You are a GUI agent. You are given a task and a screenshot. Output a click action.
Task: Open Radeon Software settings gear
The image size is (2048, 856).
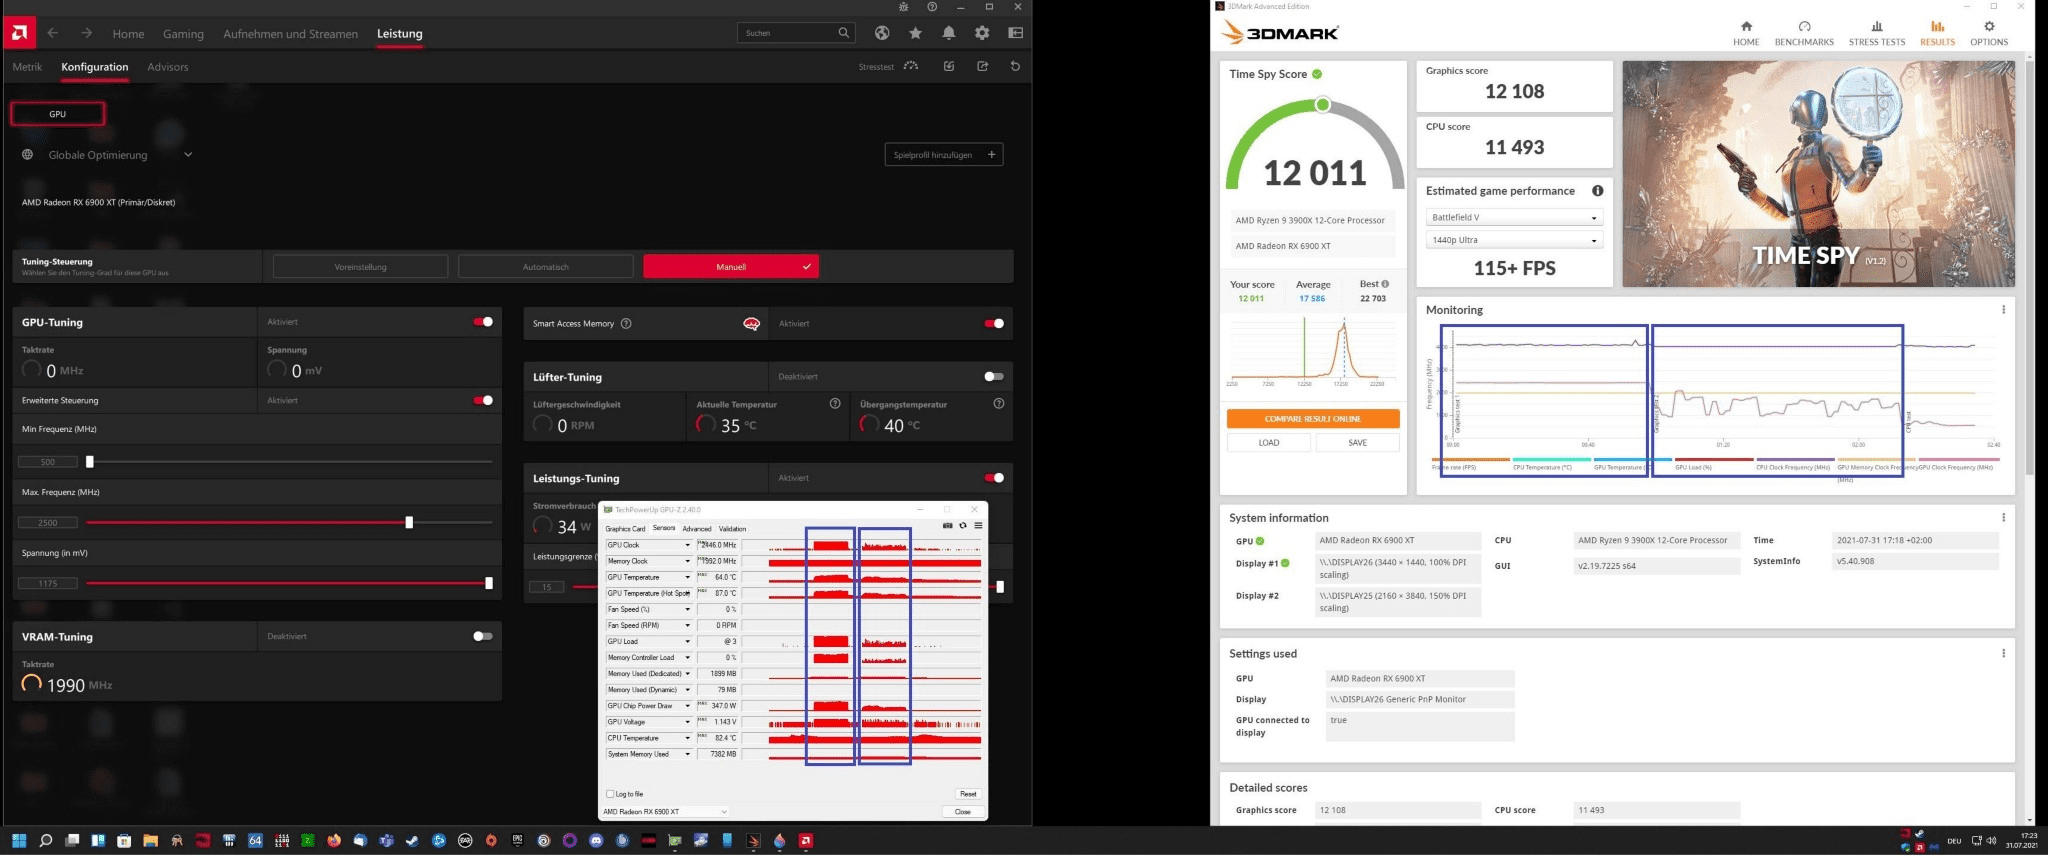(982, 33)
